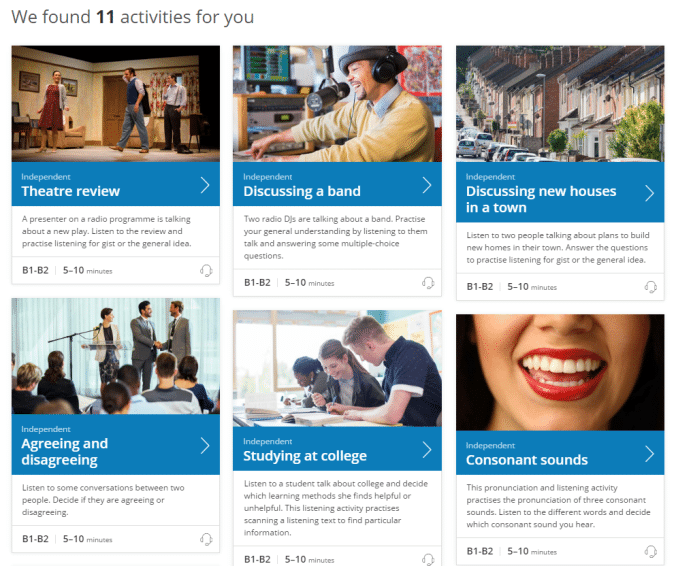Click Independent label above Discussing a band
676x566 pixels.
click(x=268, y=177)
